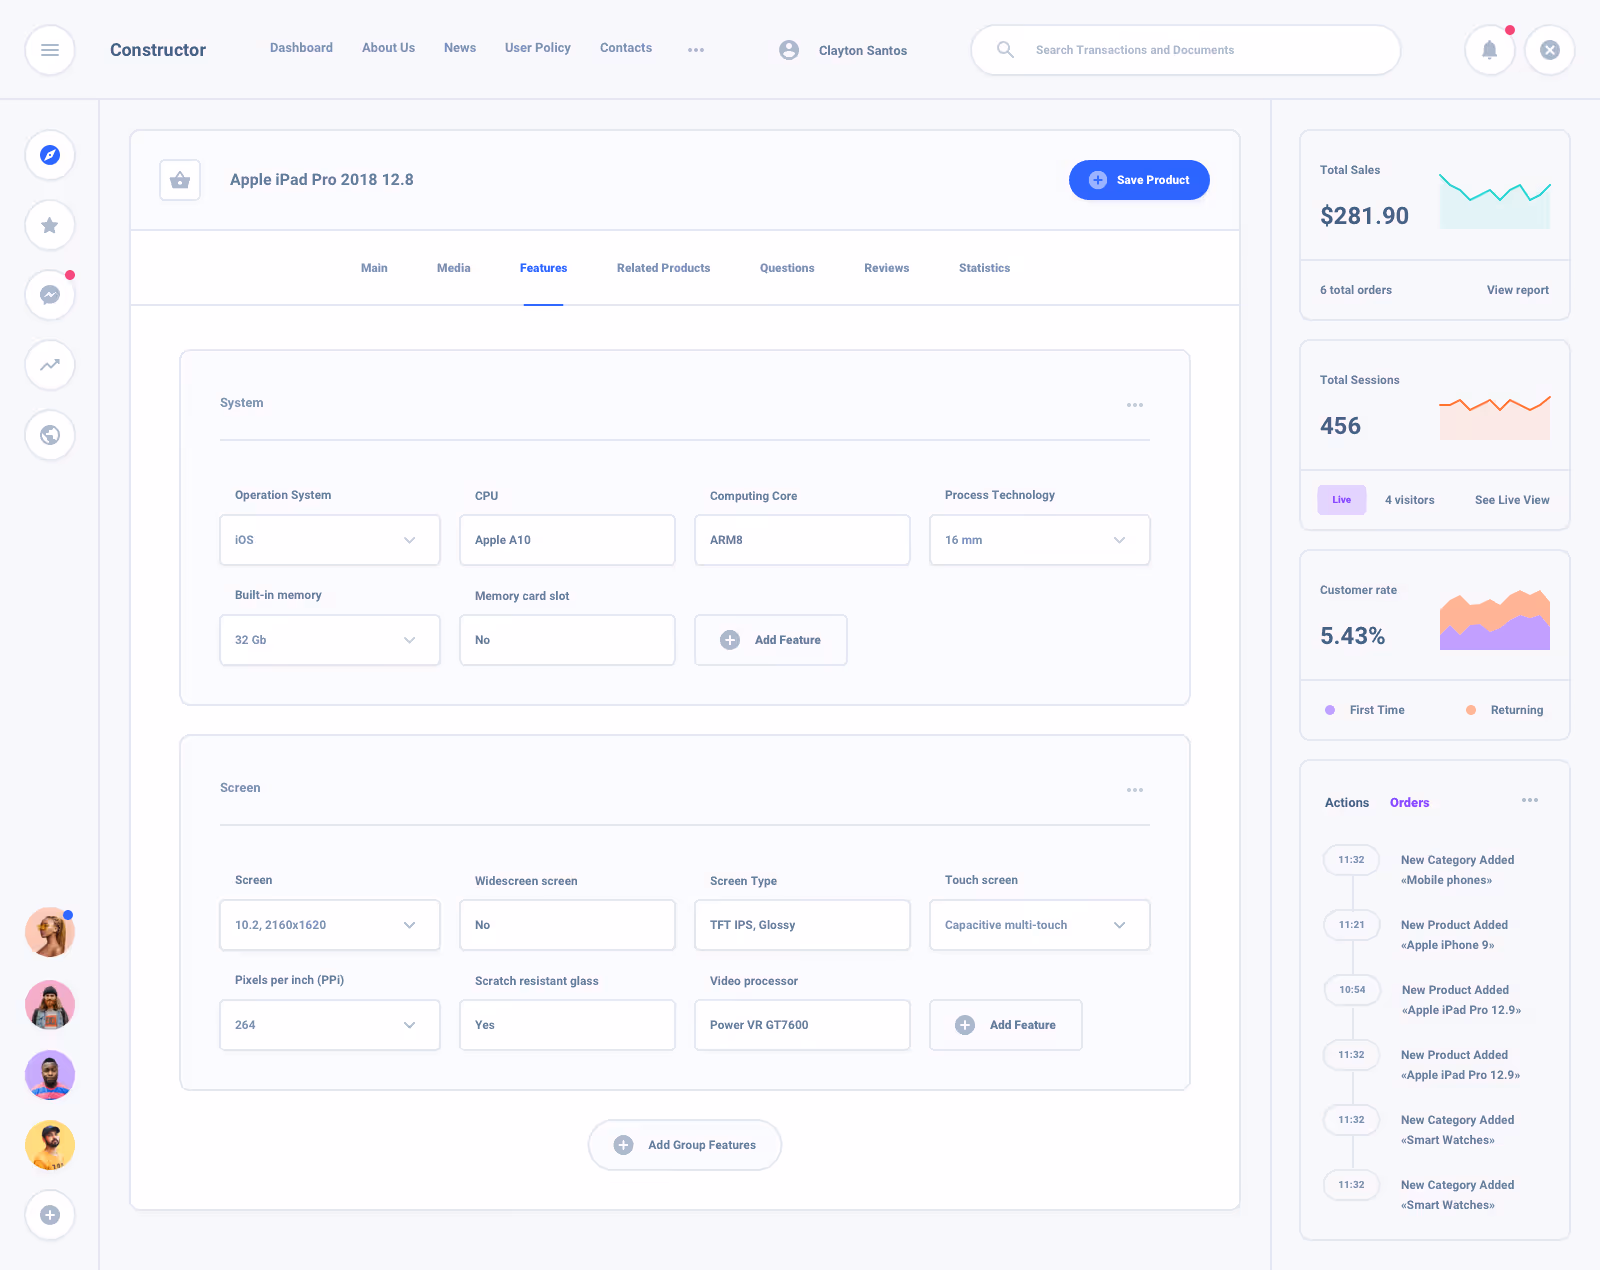1600x1270 pixels.
Task: Click the Live badge
Action: point(1342,500)
